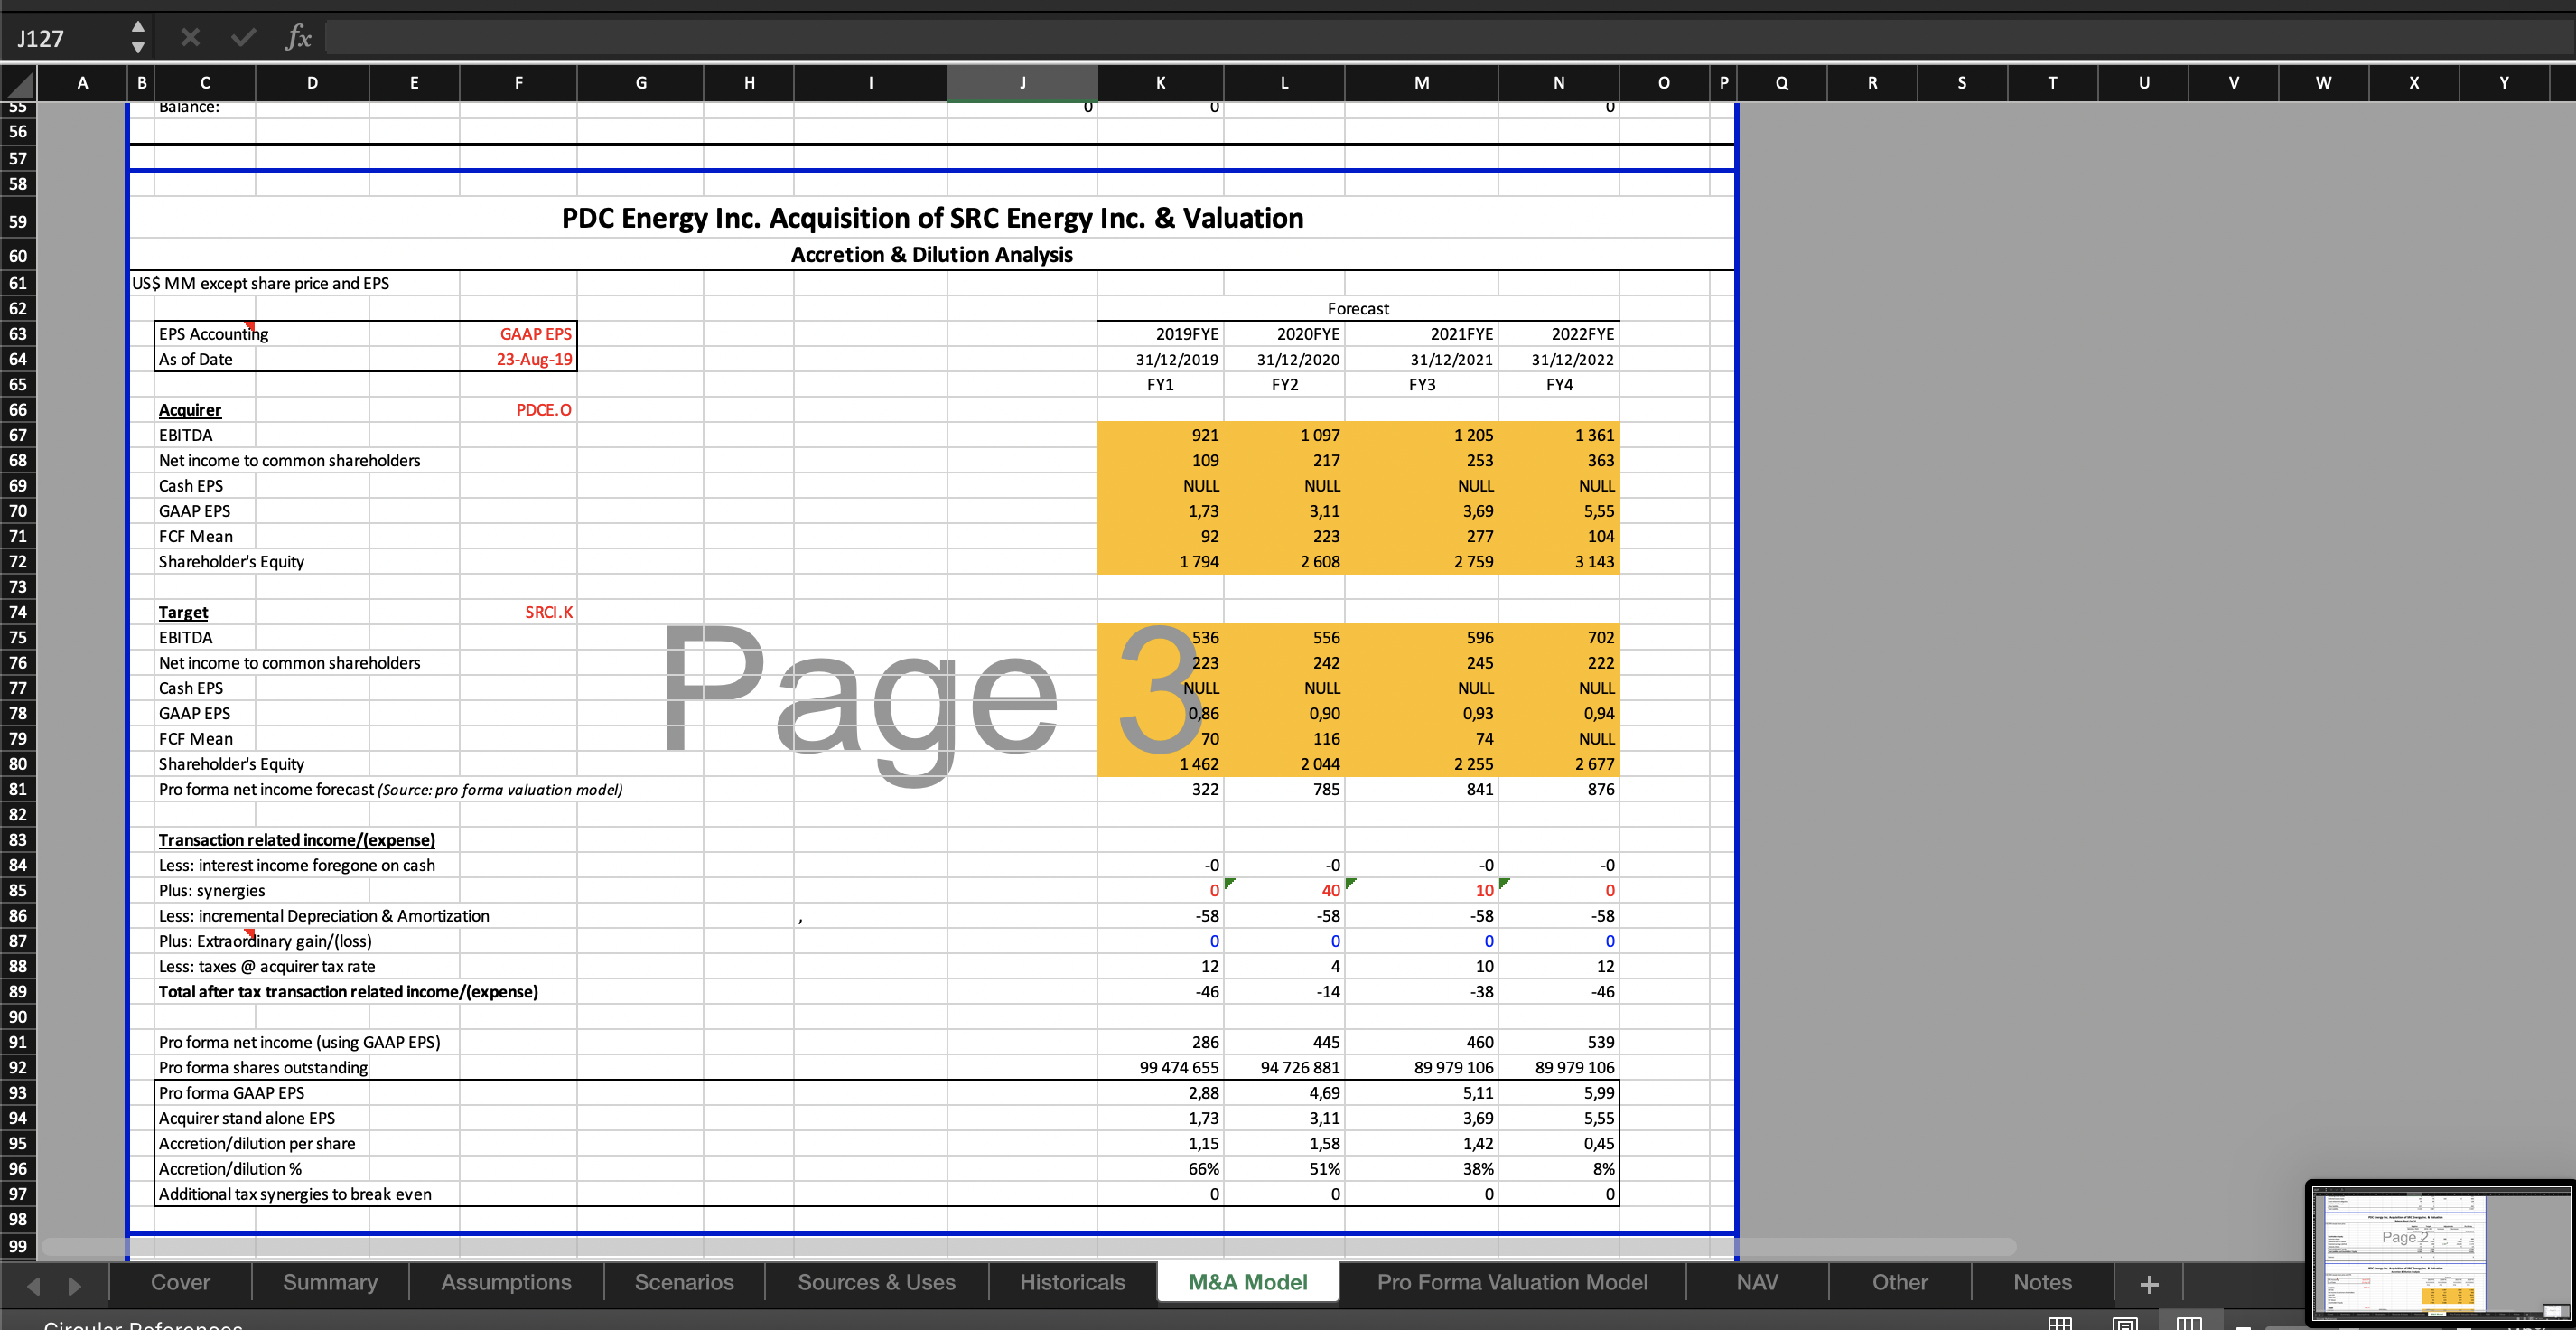Click the J127 name box field
2576x1330 pixels.
pos(66,38)
